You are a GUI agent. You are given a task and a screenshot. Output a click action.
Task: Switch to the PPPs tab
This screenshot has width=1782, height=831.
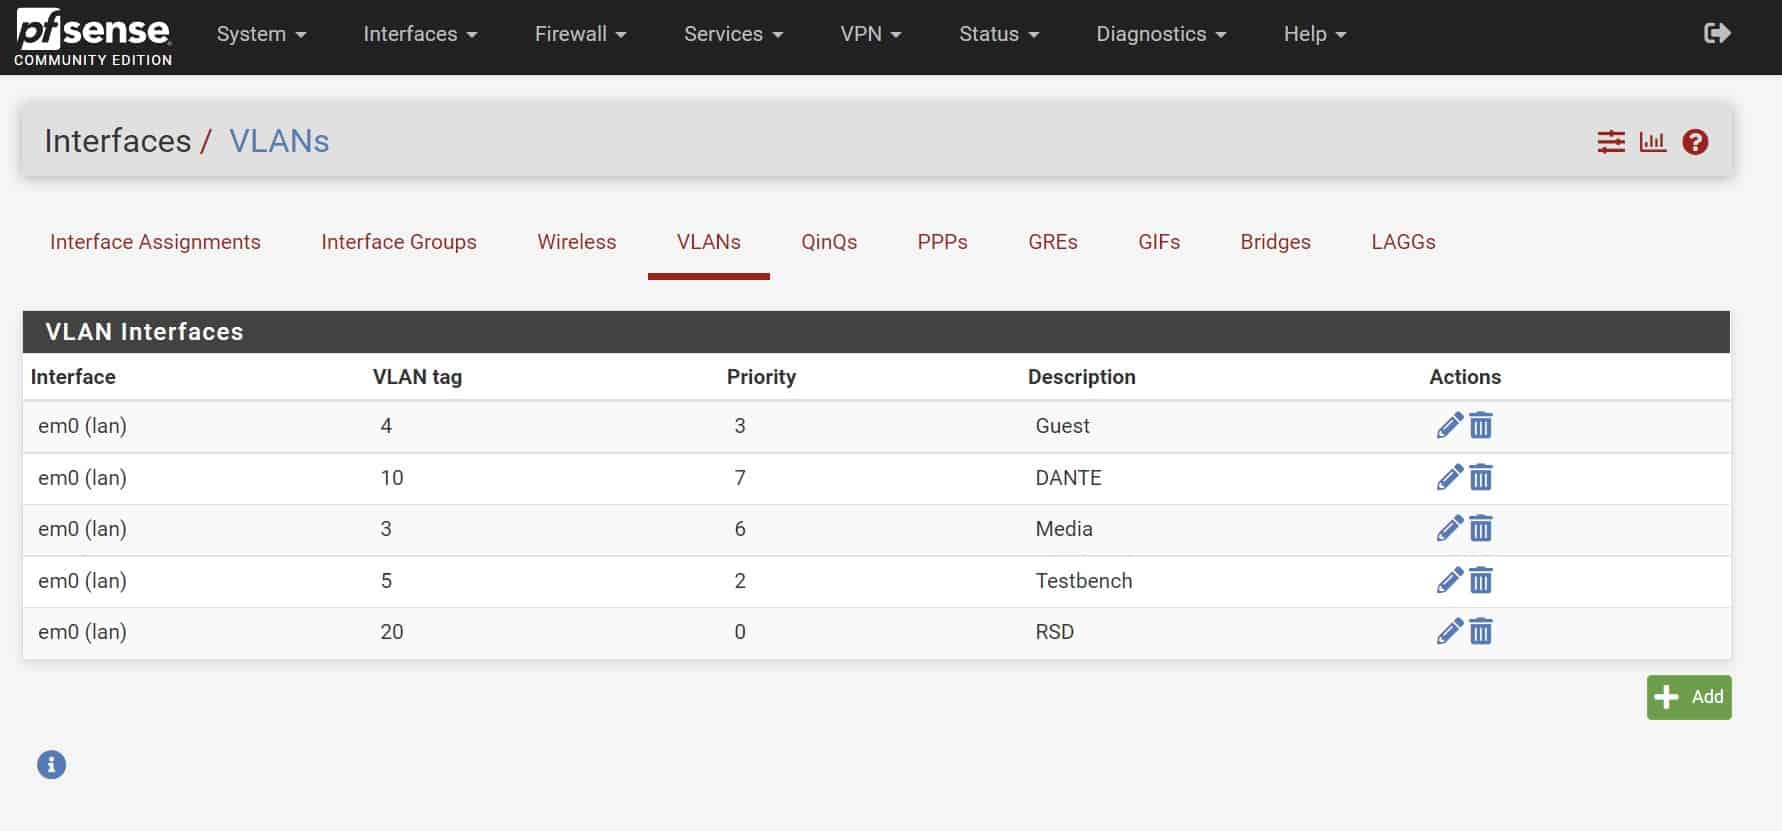click(x=943, y=242)
